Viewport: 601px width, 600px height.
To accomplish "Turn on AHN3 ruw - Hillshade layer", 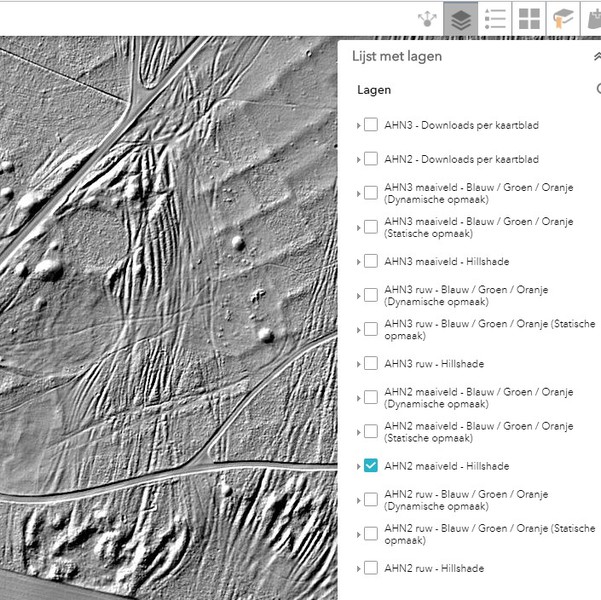I will click(371, 363).
